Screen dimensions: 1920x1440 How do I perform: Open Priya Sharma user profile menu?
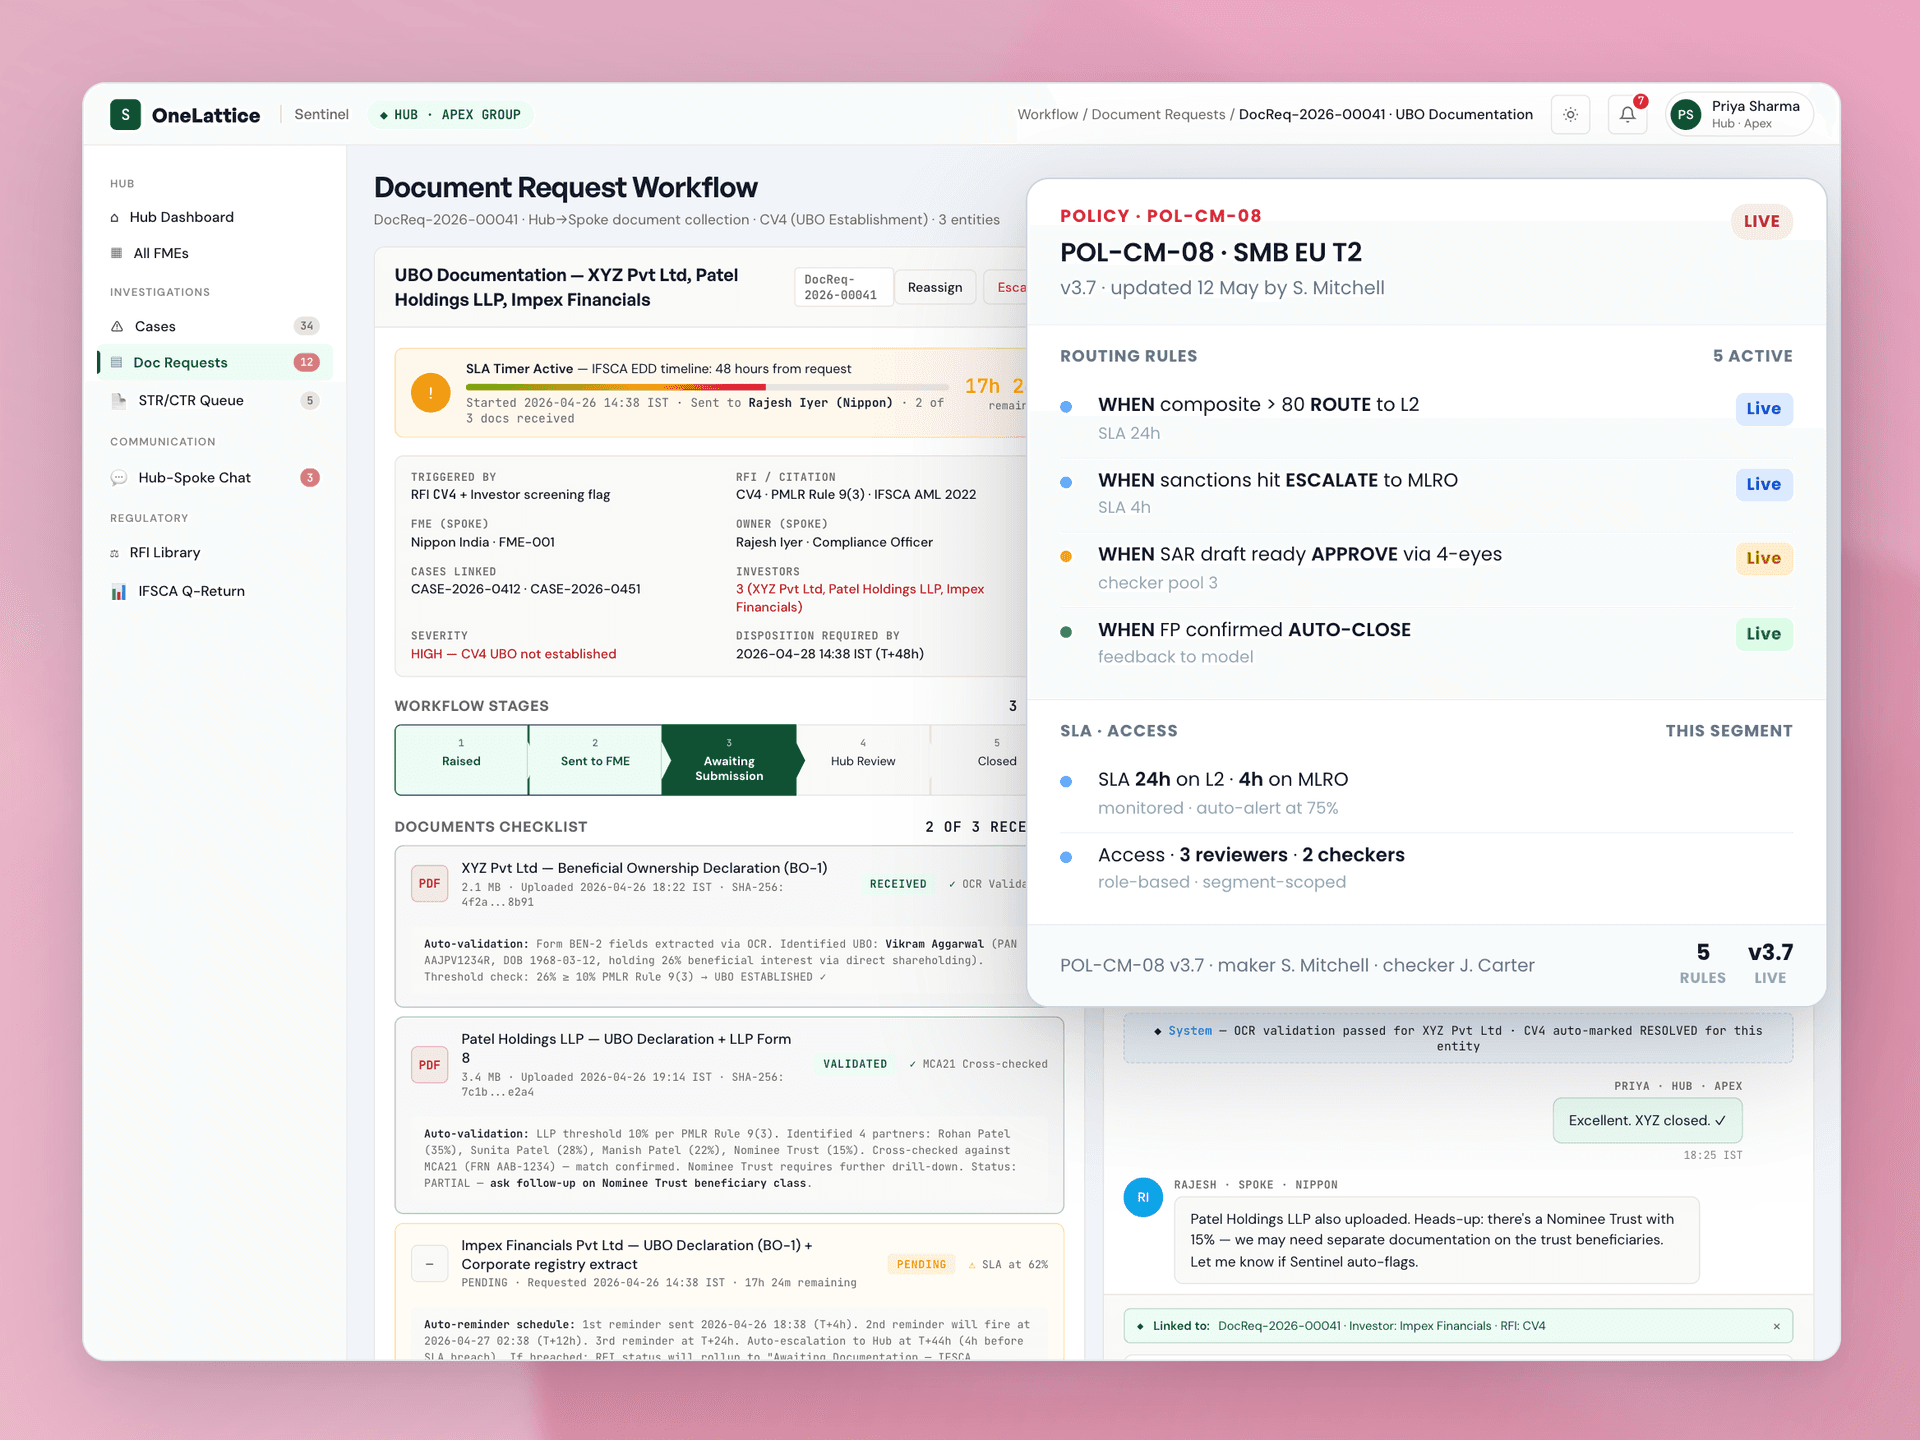click(x=1738, y=115)
